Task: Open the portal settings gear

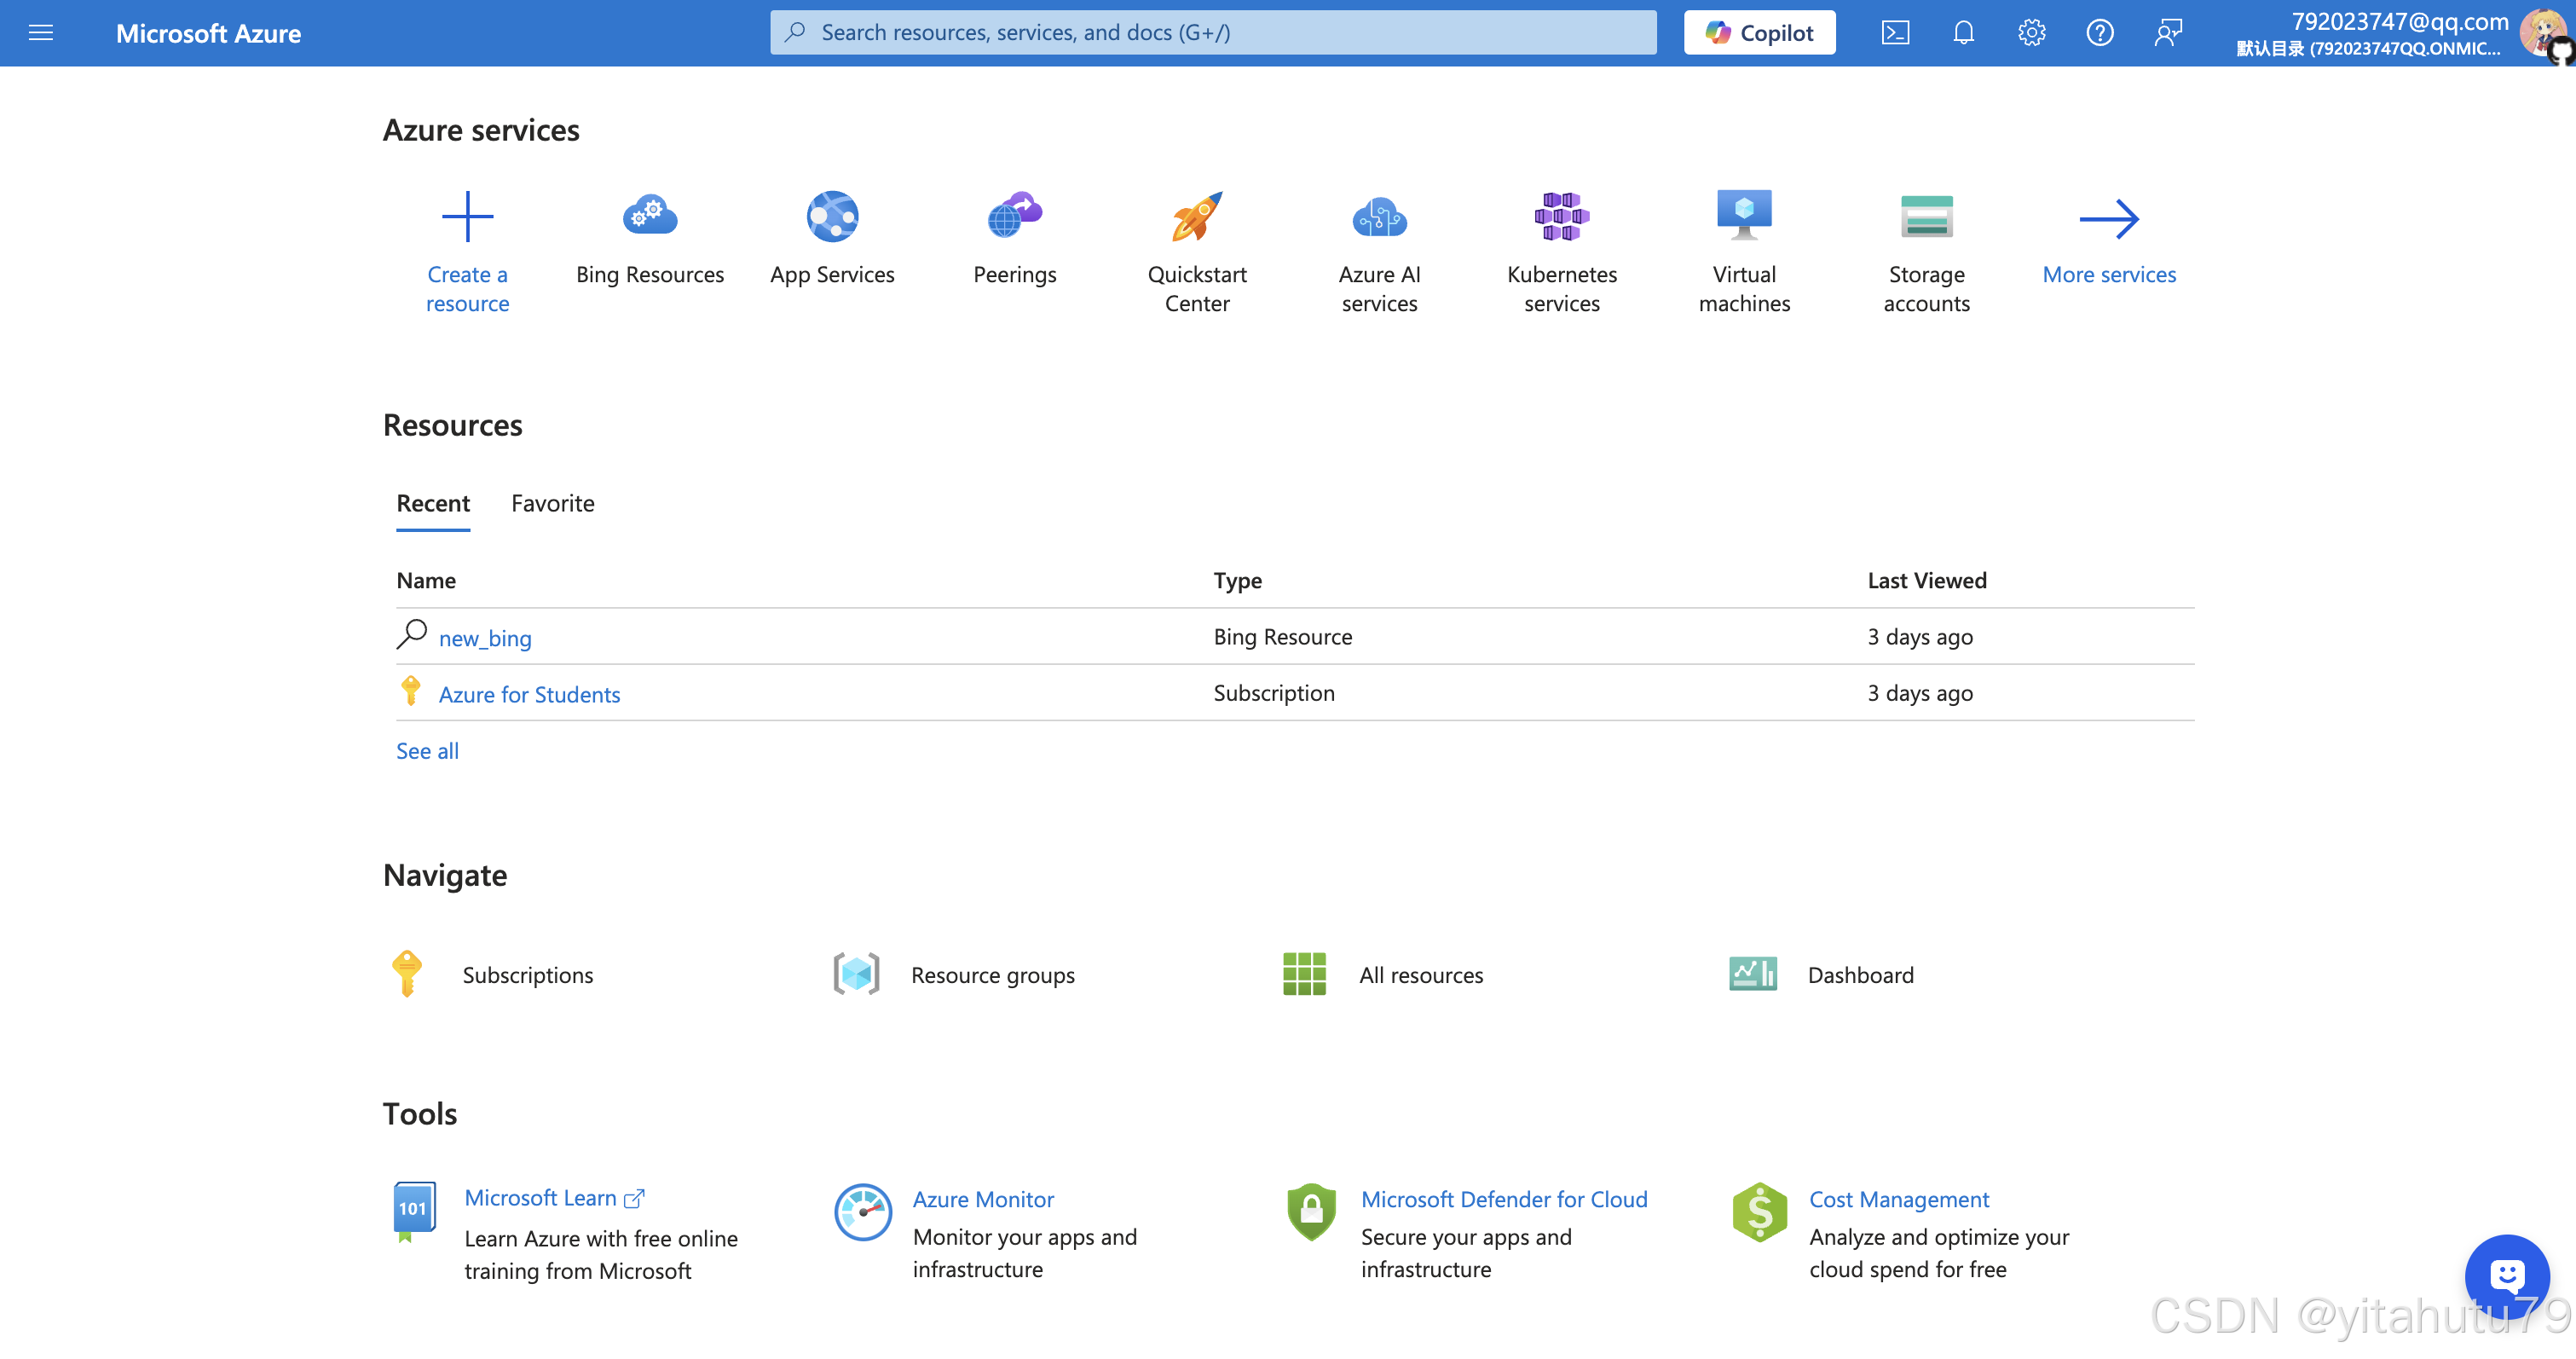Action: pos(2031,33)
